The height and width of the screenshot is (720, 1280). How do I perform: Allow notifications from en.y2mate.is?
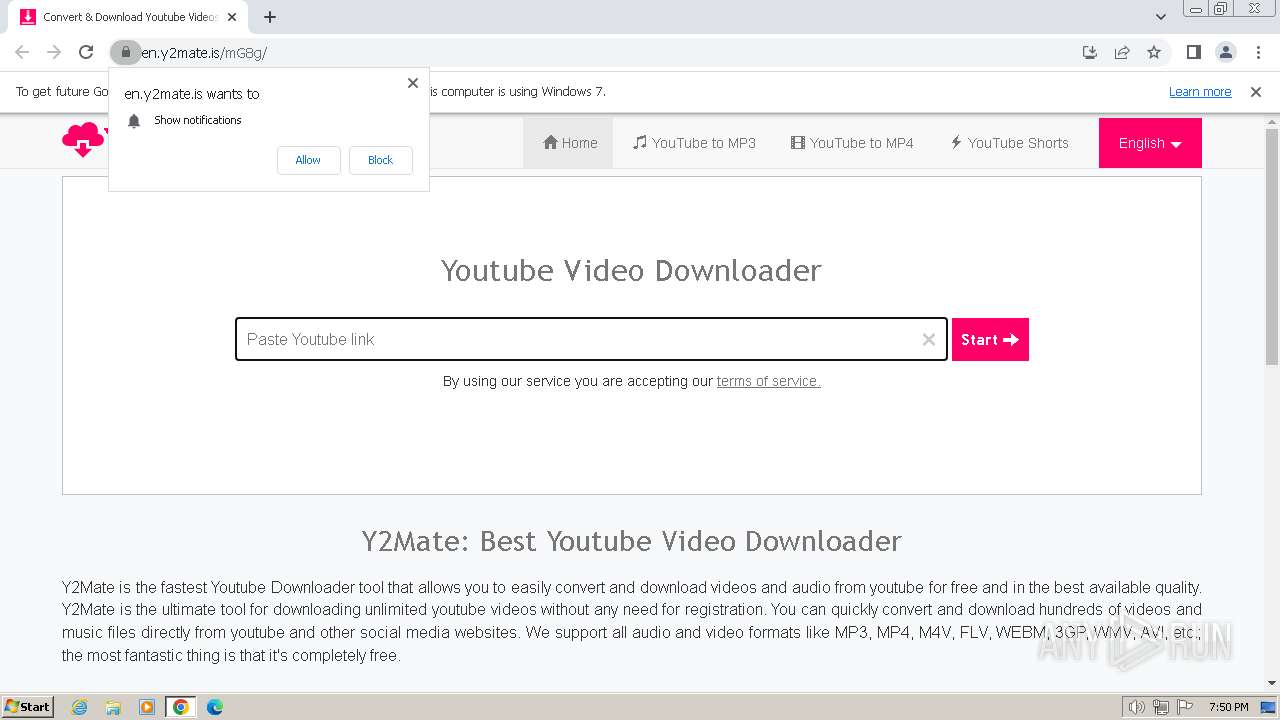(308, 160)
